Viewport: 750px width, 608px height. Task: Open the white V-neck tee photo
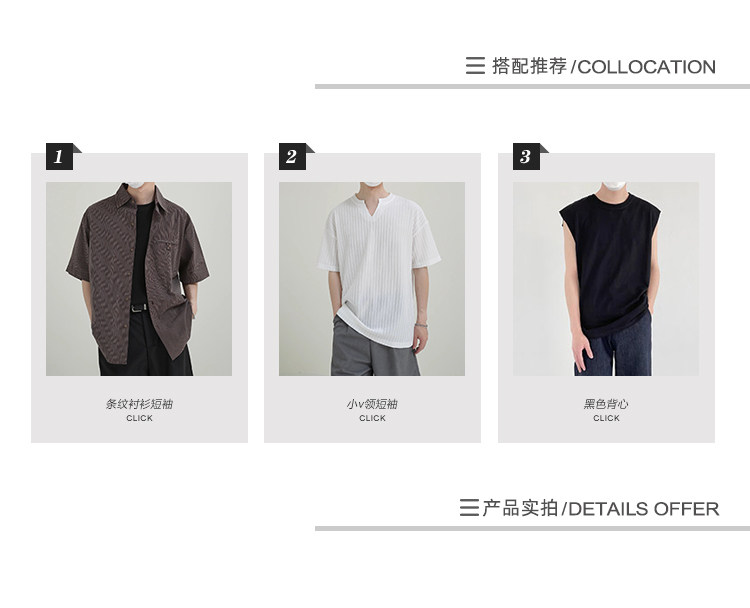point(372,279)
